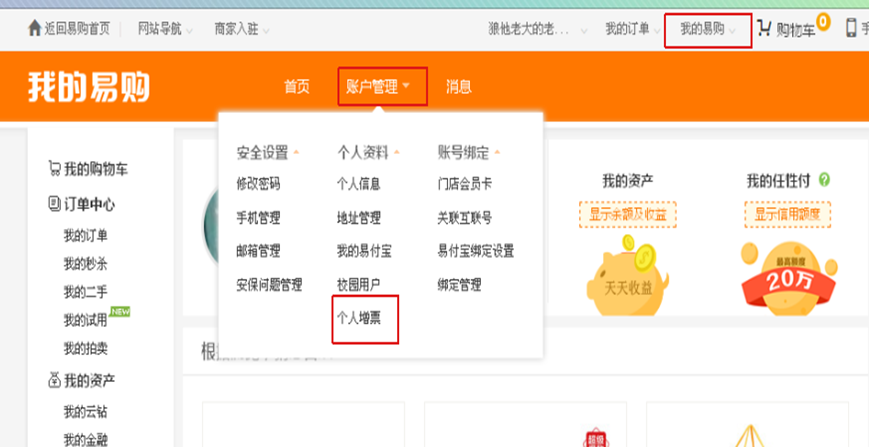Open the 消息 tab in orange bar
The width and height of the screenshot is (869, 447).
click(459, 87)
